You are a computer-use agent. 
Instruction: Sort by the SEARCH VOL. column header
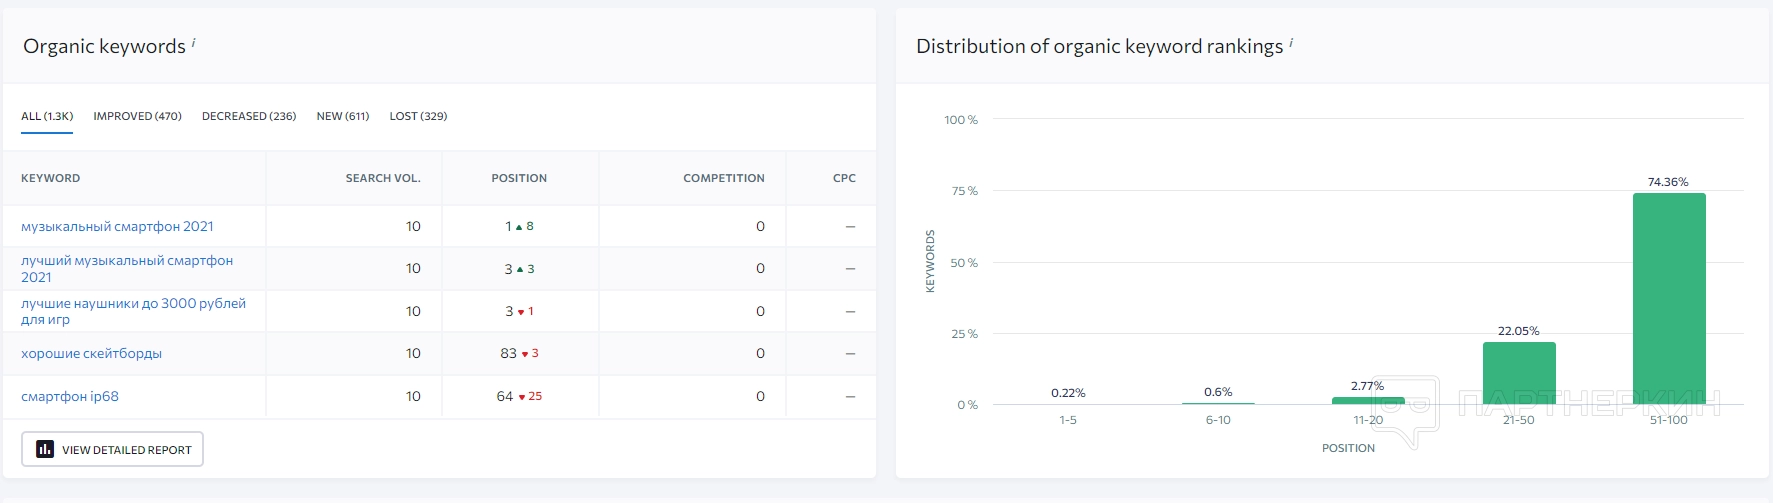click(383, 178)
